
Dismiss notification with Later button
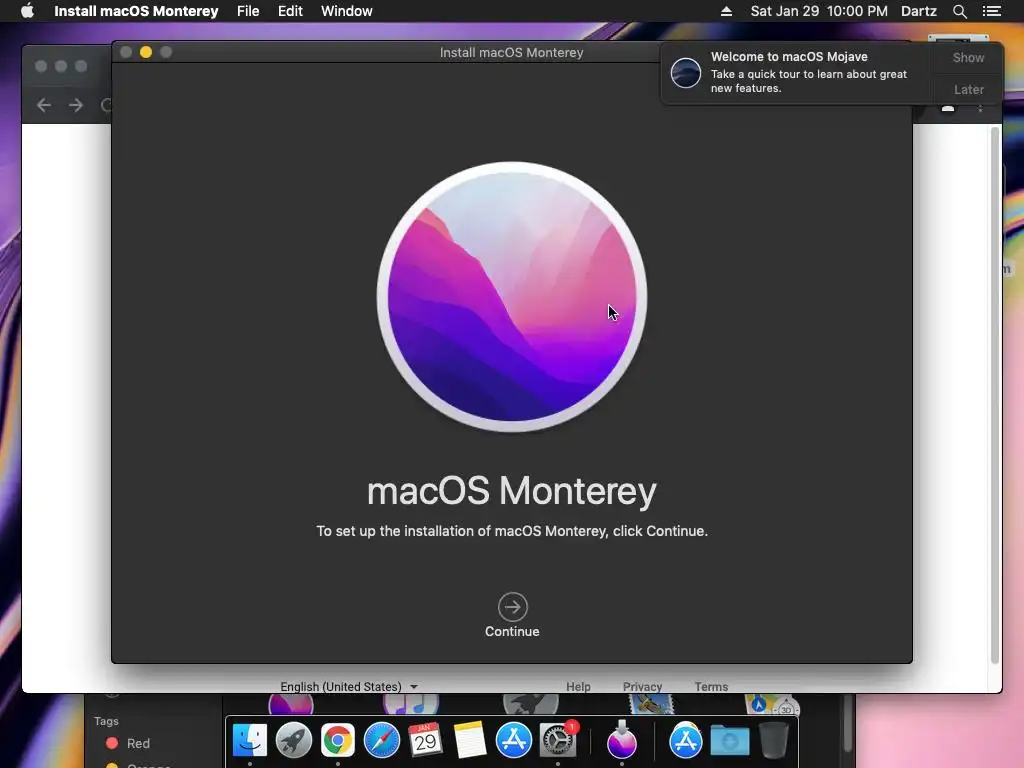[x=968, y=89]
